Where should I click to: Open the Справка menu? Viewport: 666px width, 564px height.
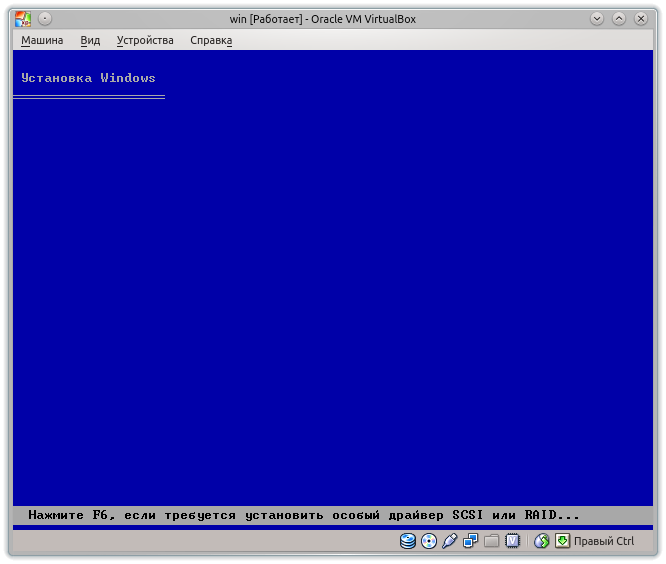tap(211, 40)
